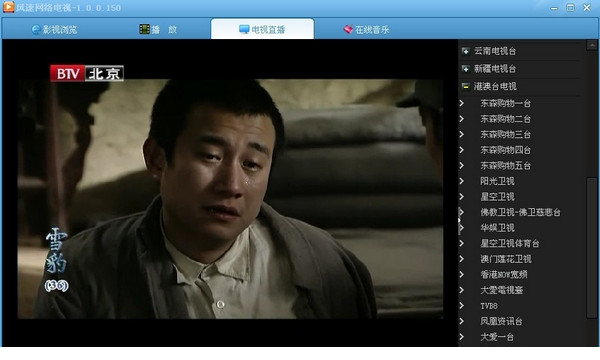Play channel 佛教卫视-佛卫慈悲台
The height and width of the screenshot is (360, 600).
pos(520,212)
